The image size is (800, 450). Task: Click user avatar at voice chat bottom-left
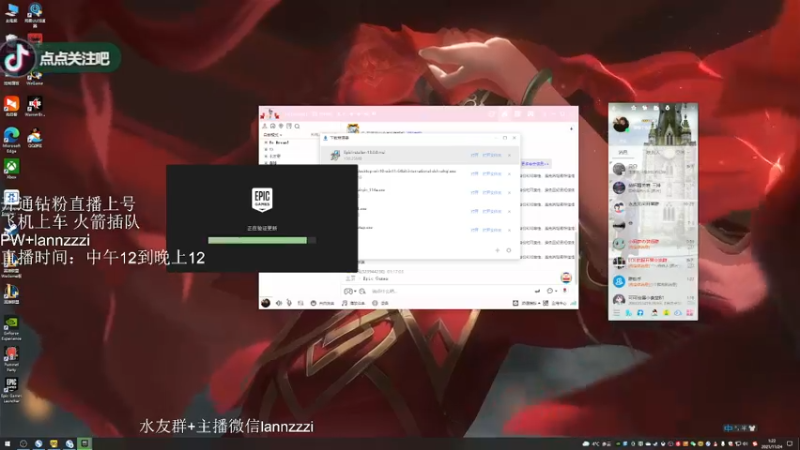(x=265, y=303)
